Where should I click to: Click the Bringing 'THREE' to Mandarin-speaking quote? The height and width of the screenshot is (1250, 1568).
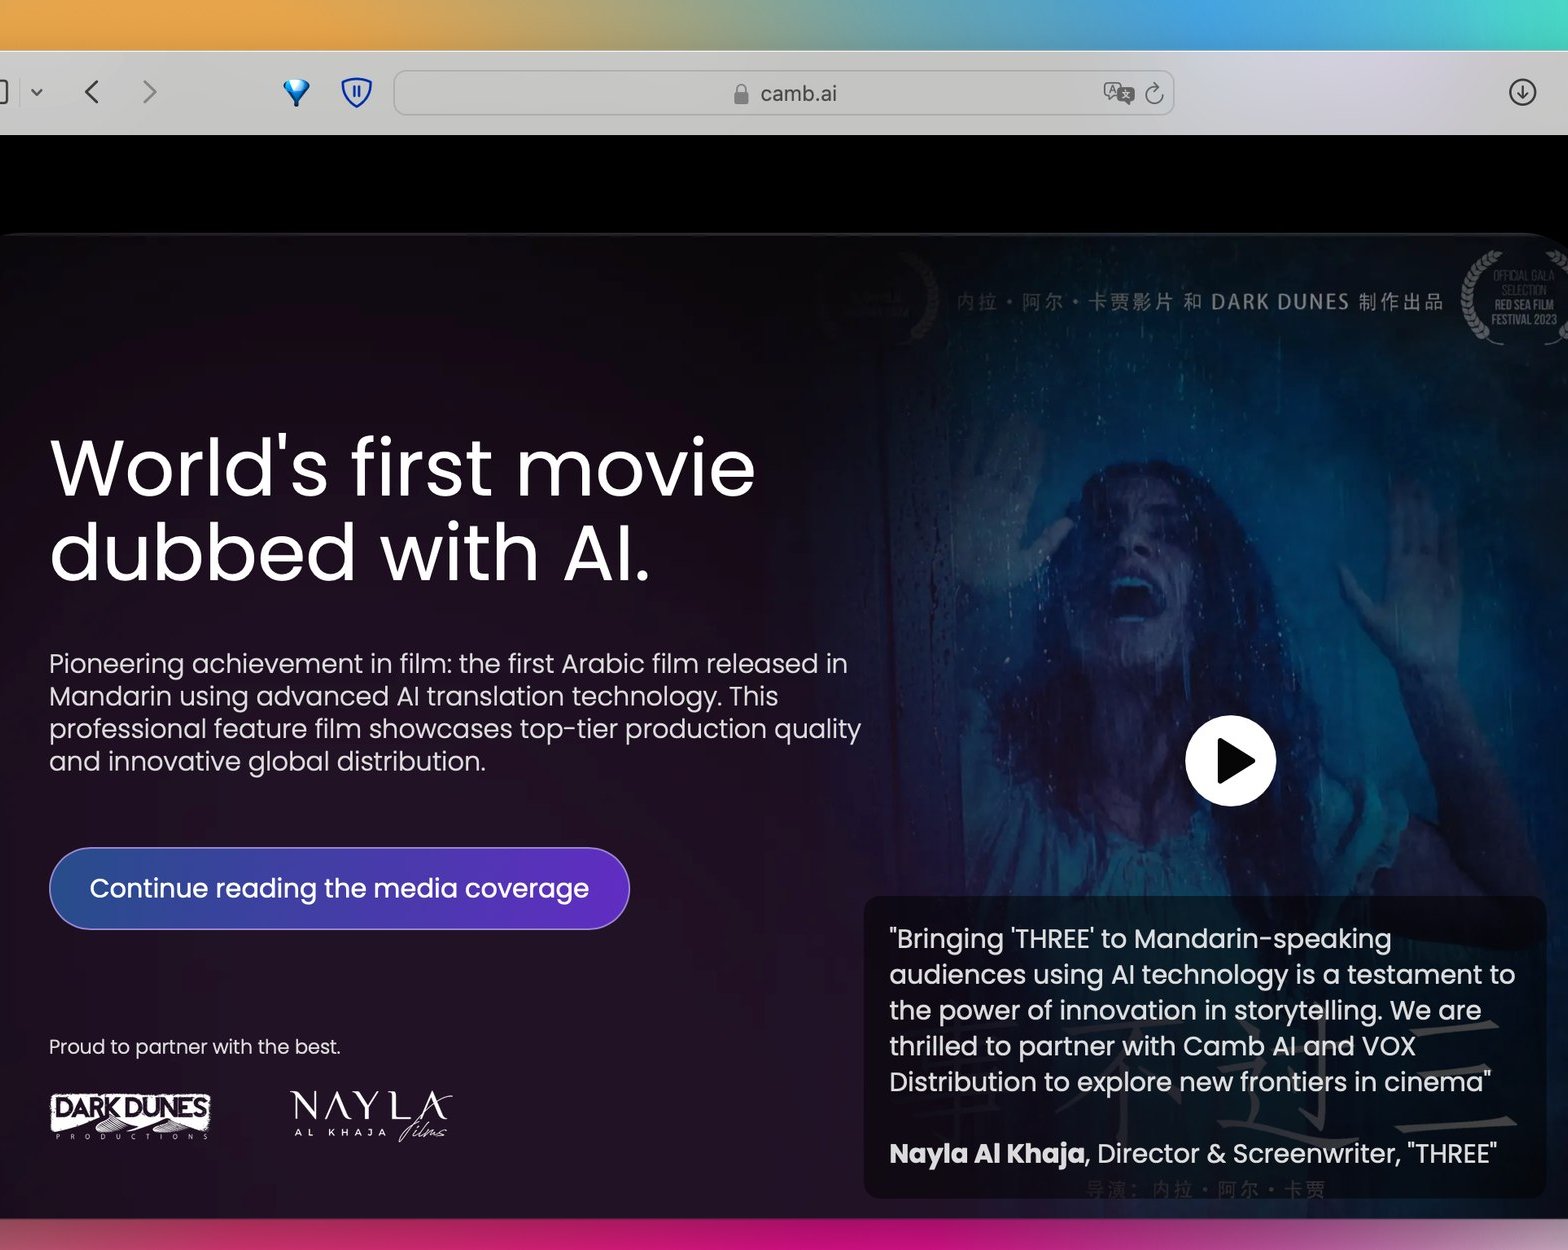(1202, 1010)
